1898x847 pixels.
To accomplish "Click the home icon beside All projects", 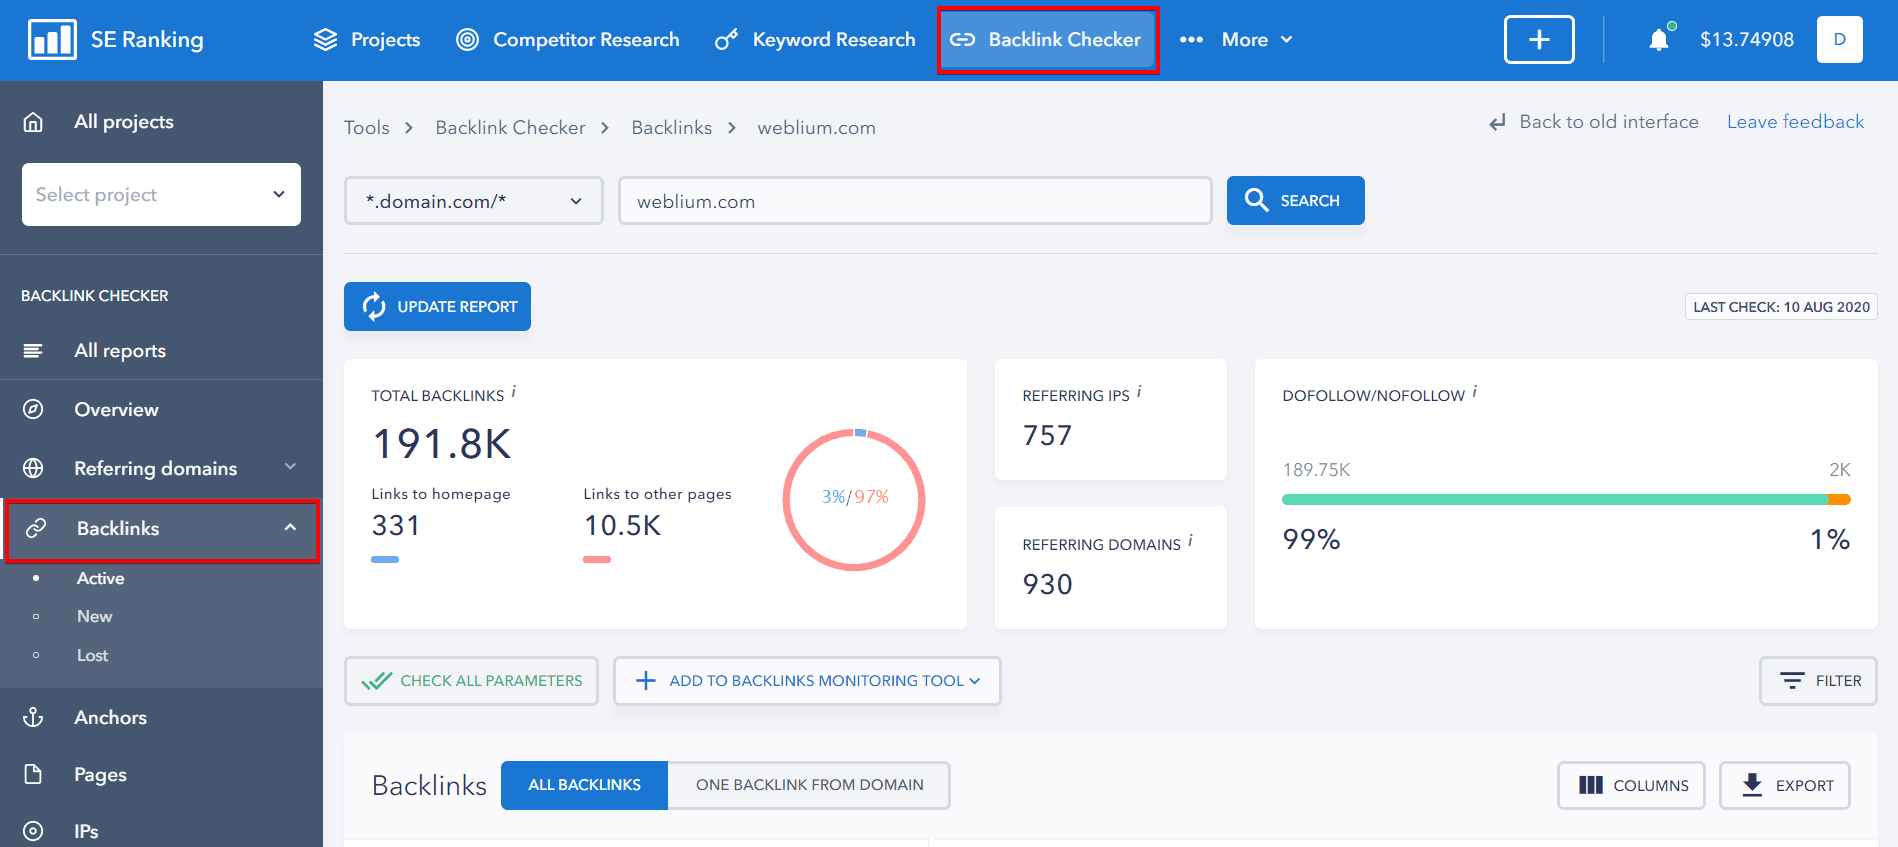I will click(x=33, y=122).
